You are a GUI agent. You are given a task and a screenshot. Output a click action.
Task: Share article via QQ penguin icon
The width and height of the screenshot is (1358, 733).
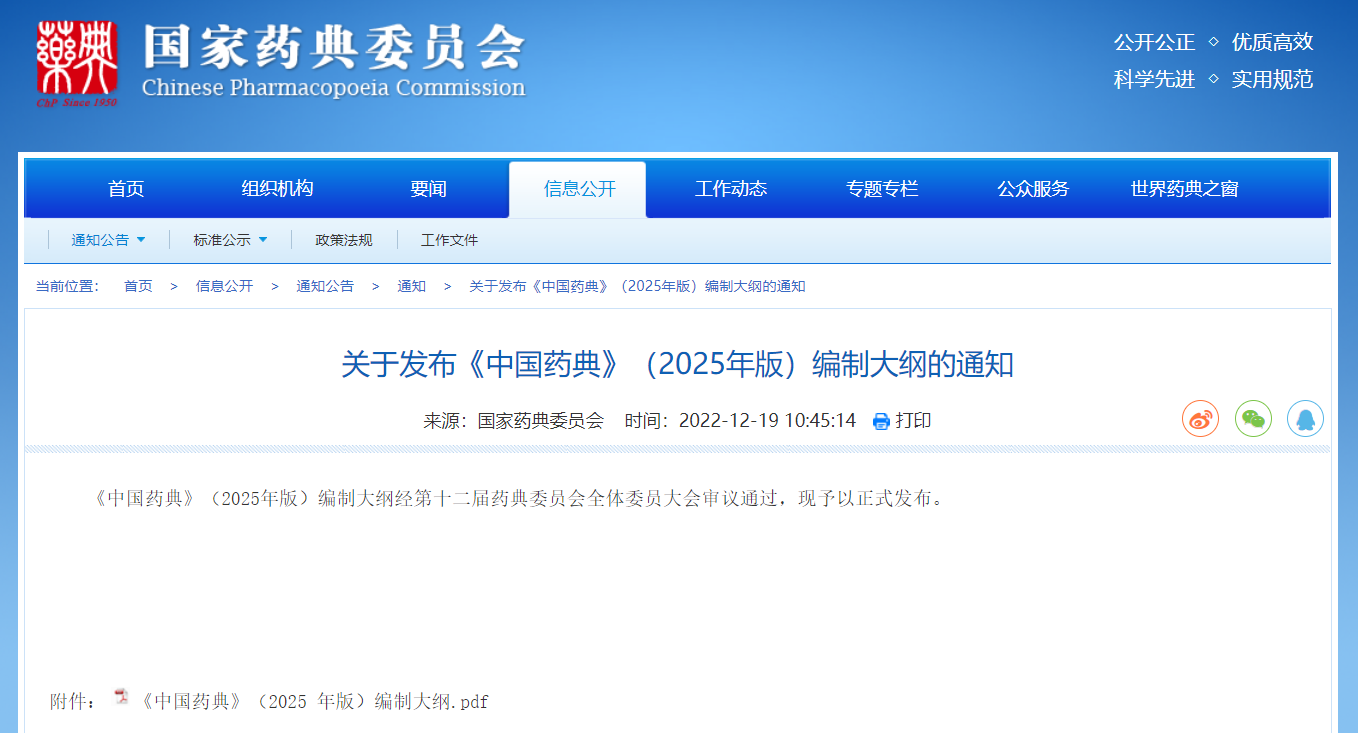(1305, 419)
